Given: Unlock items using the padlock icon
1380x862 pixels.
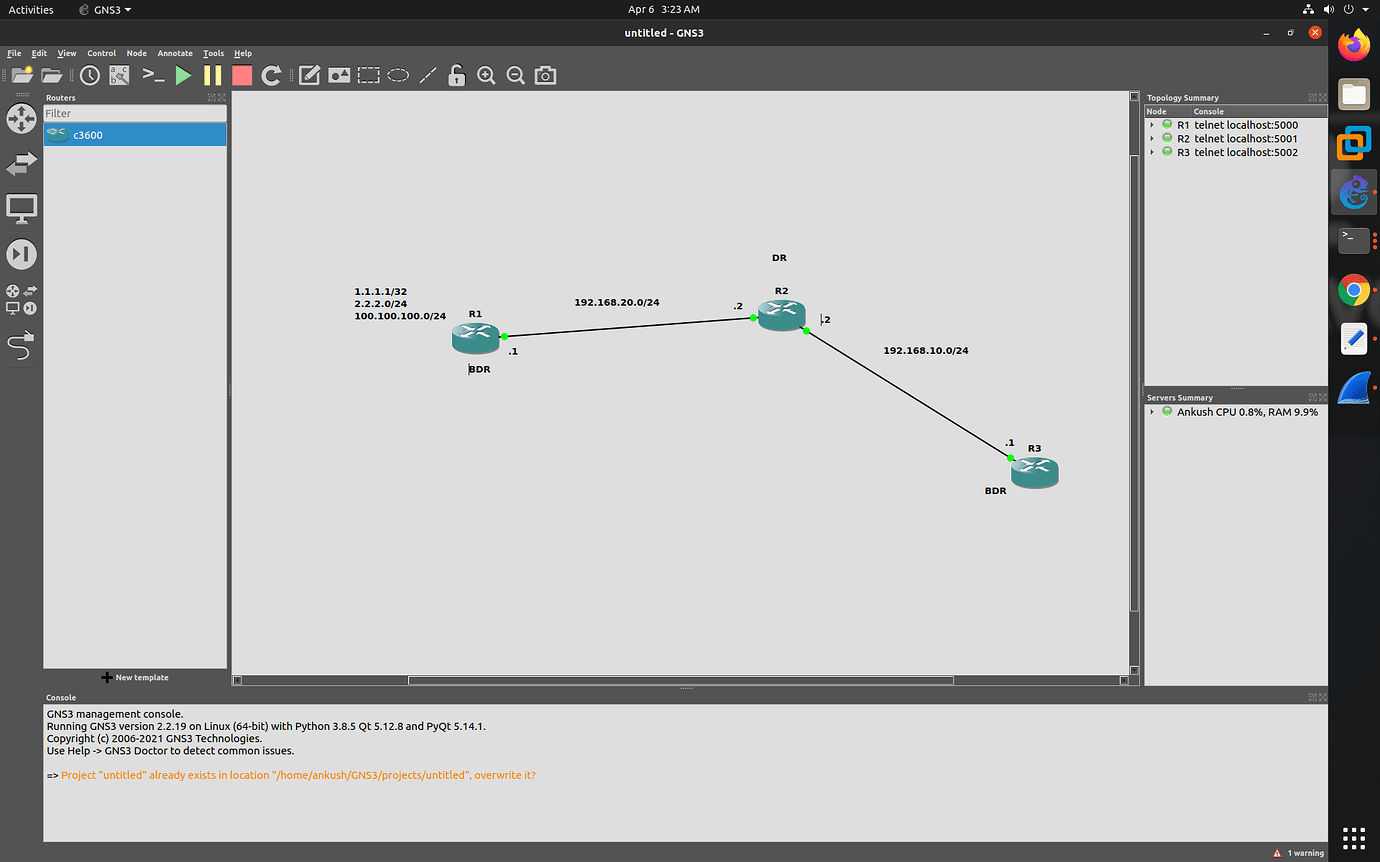Looking at the screenshot, I should [x=456, y=75].
